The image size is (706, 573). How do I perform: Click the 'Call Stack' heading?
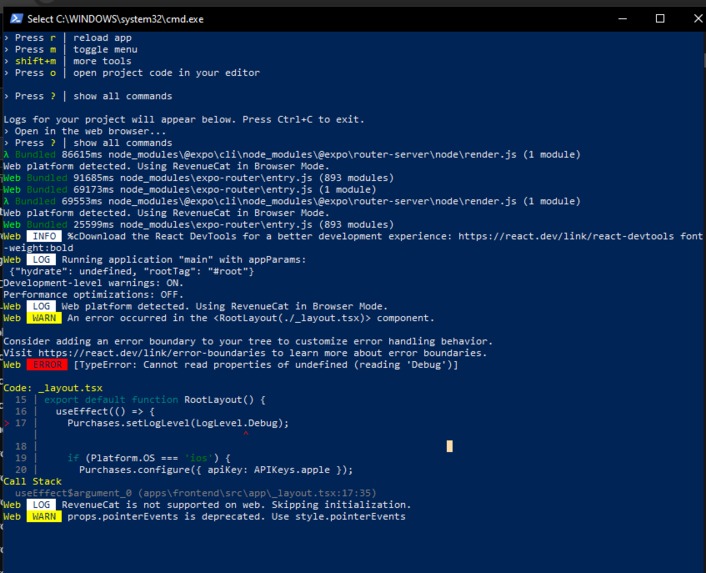pos(32,482)
